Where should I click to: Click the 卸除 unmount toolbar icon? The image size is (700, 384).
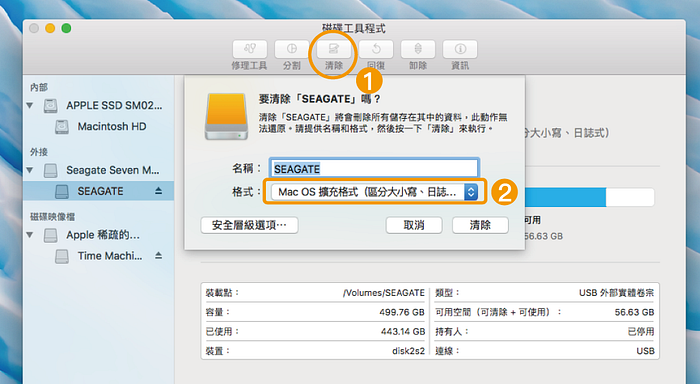418,49
